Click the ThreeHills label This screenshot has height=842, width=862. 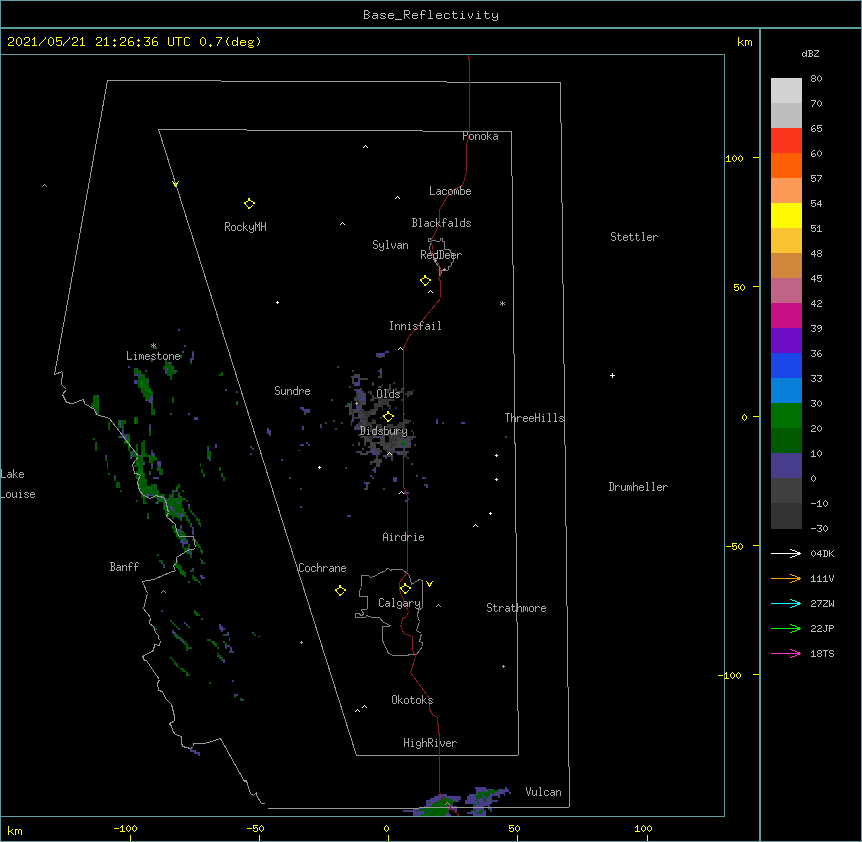(x=534, y=418)
